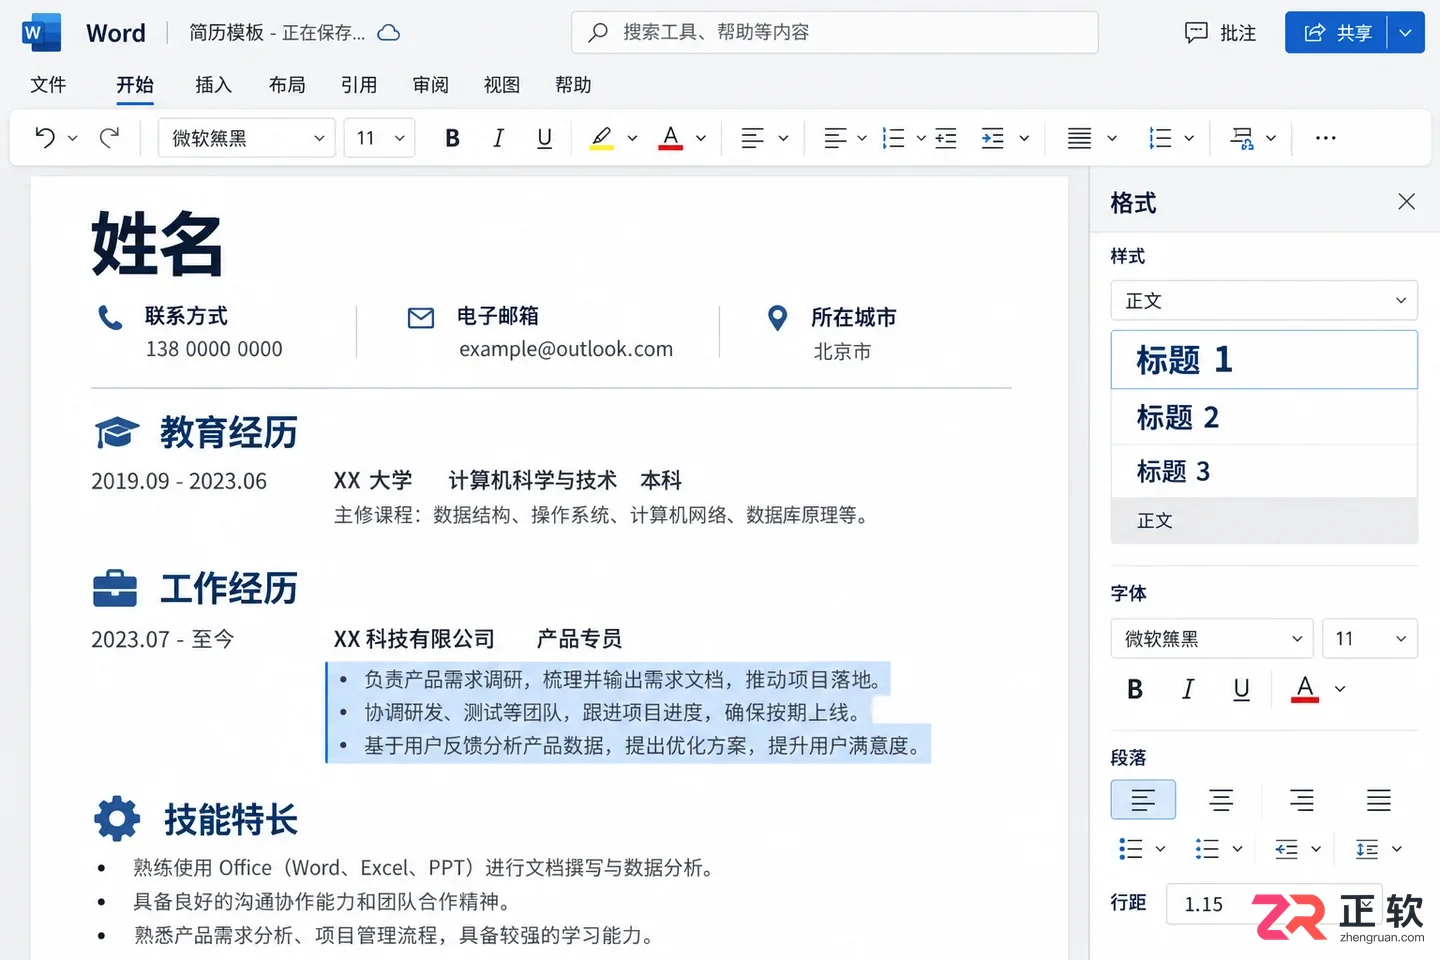Viewport: 1440px width, 960px height.
Task: Open the ribbon 微软雅黑 font dropdown
Action: tap(247, 138)
